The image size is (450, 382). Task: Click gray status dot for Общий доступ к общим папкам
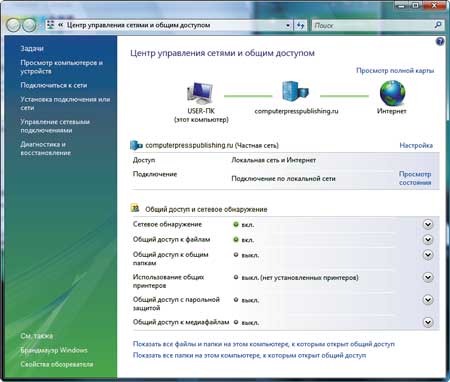point(236,255)
